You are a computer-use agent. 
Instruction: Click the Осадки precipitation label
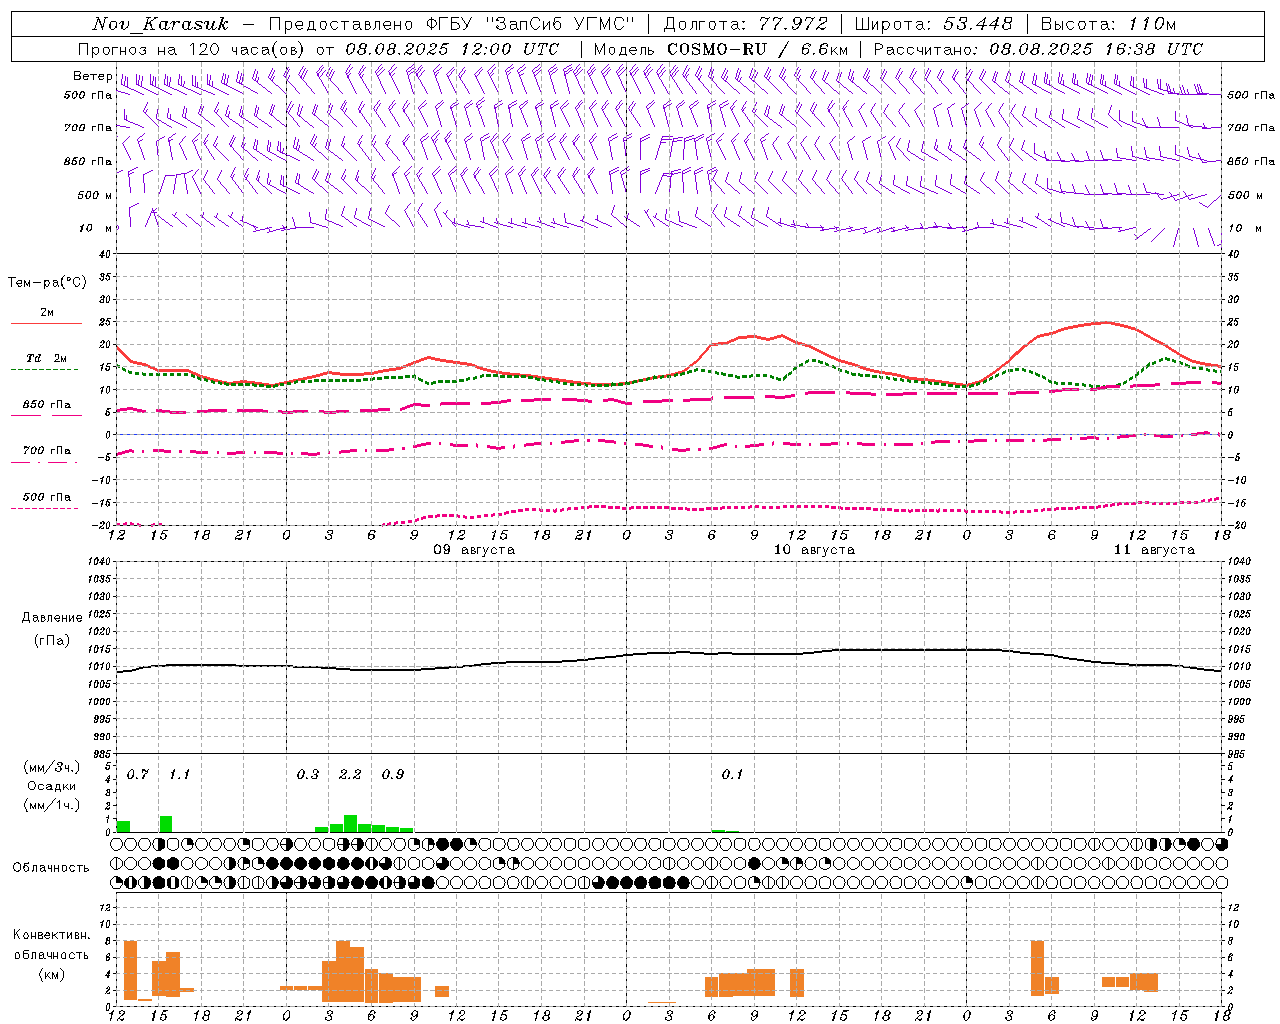(51, 786)
